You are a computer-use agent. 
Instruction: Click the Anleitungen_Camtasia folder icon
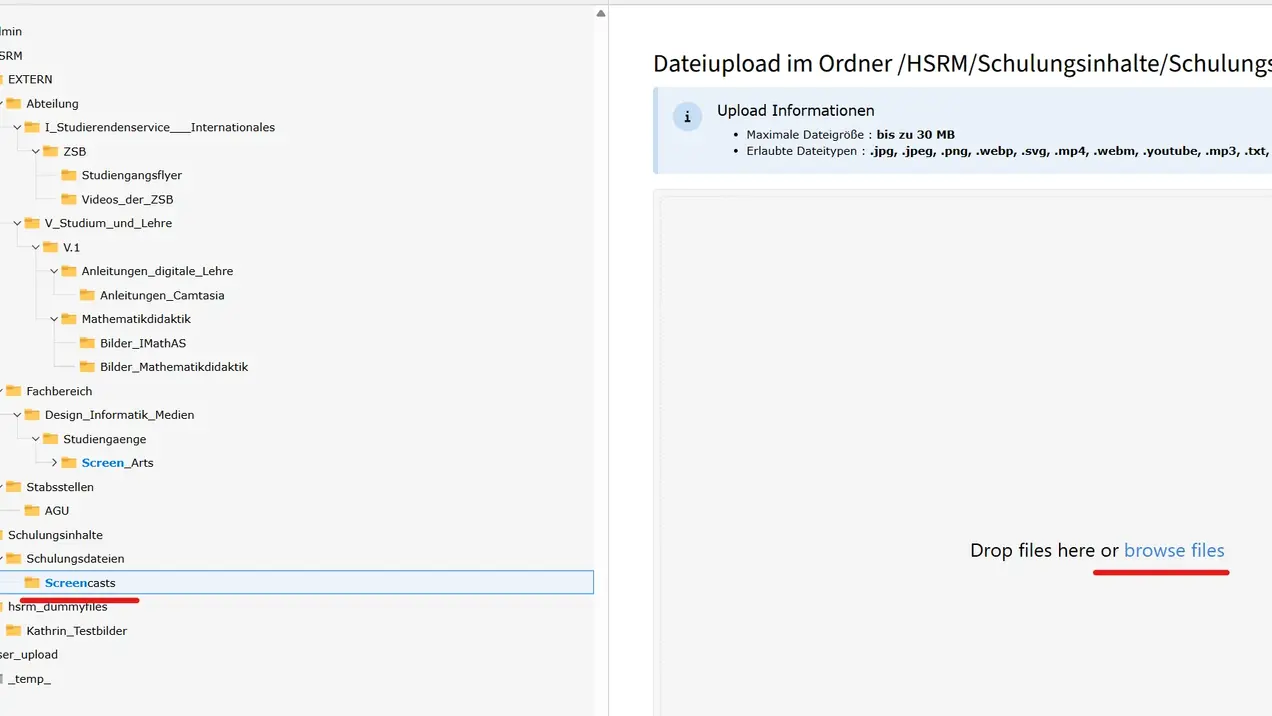(87, 295)
